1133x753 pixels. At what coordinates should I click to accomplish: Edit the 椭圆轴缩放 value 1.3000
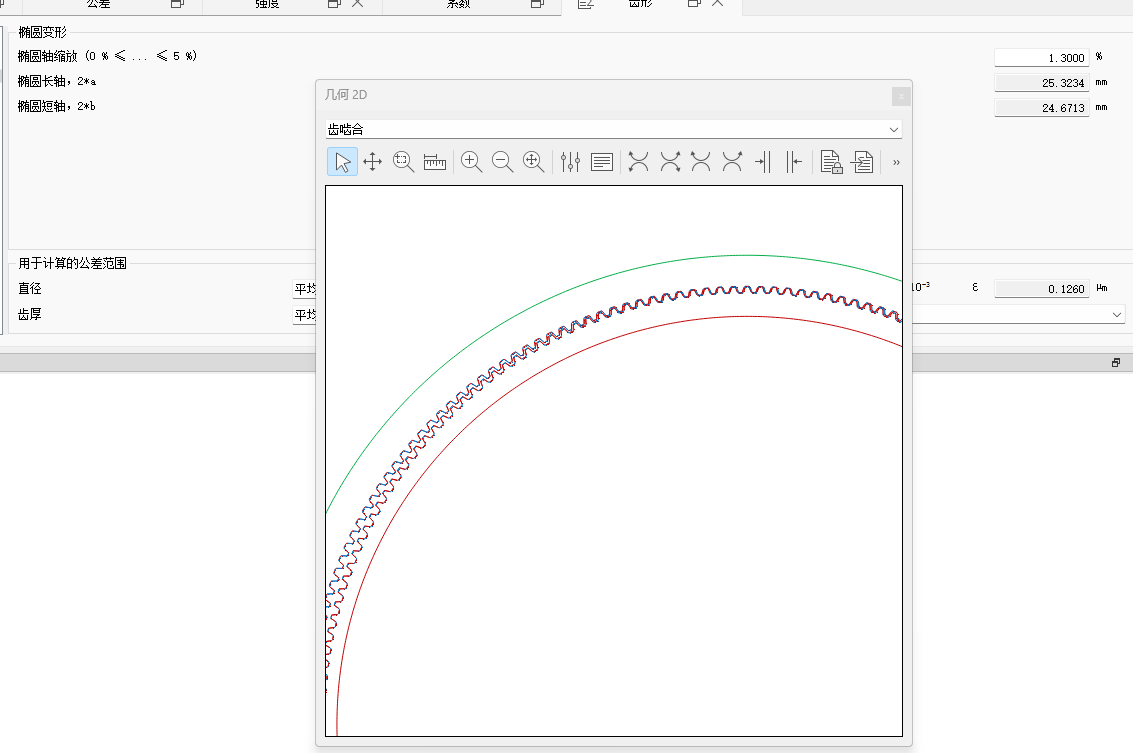coord(1041,58)
